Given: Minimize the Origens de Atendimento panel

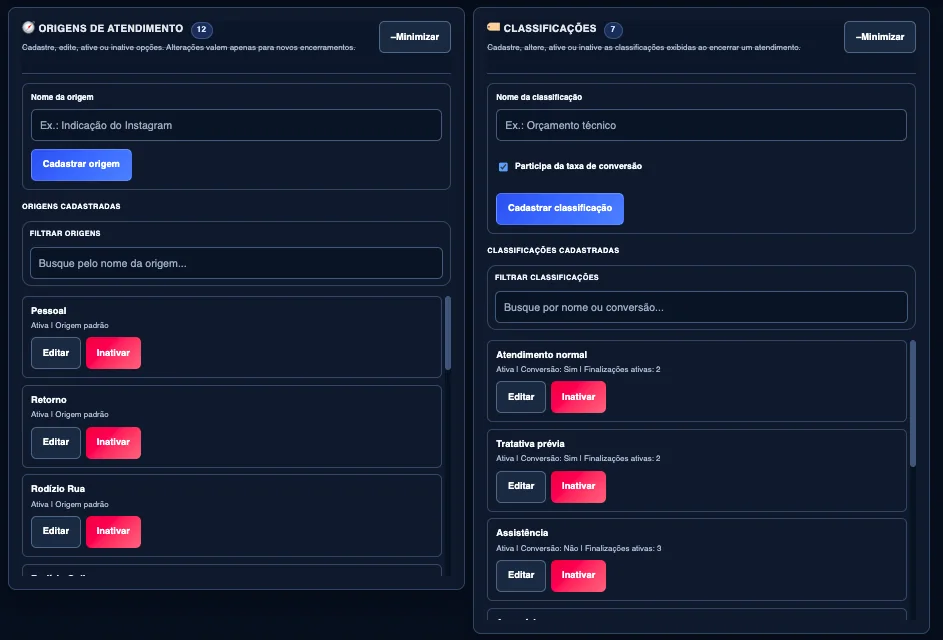Looking at the screenshot, I should [415, 37].
